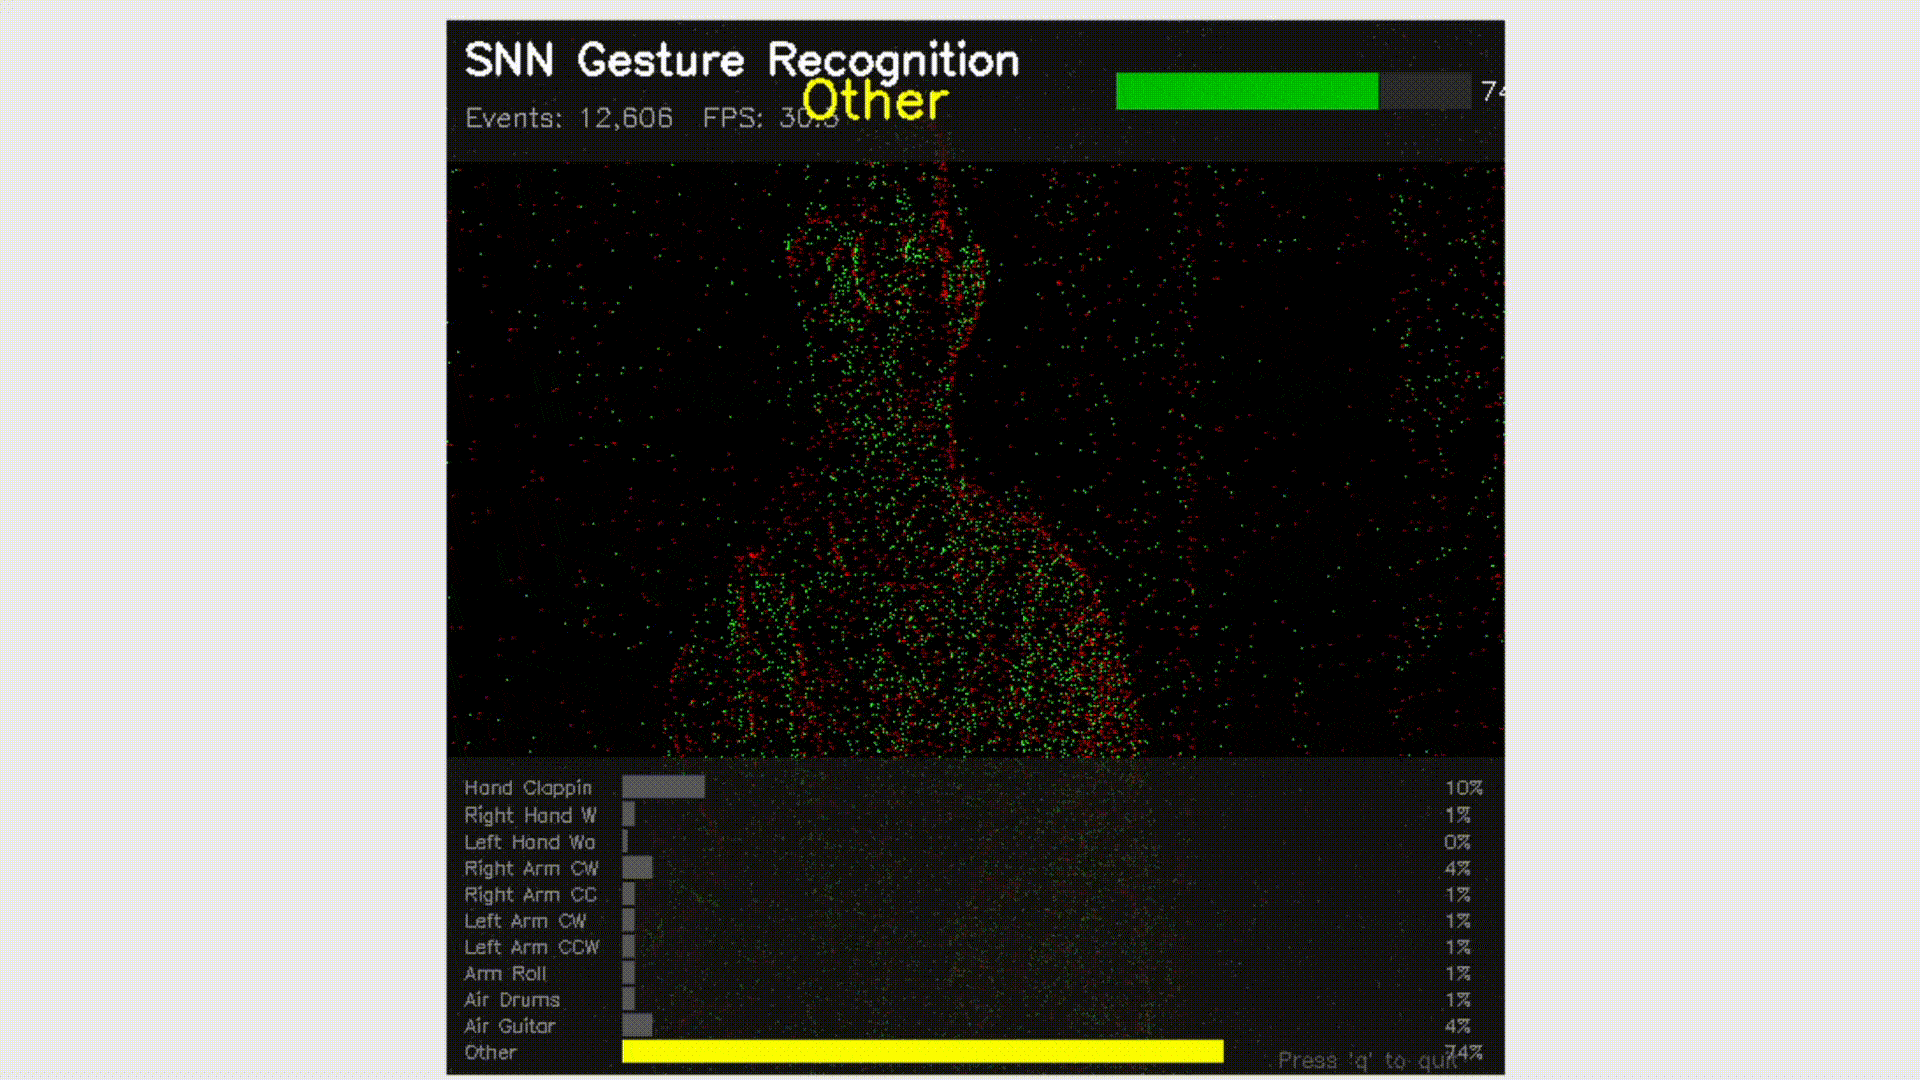Click the Left Arm CW label
This screenshot has height=1080, width=1920.
click(524, 921)
